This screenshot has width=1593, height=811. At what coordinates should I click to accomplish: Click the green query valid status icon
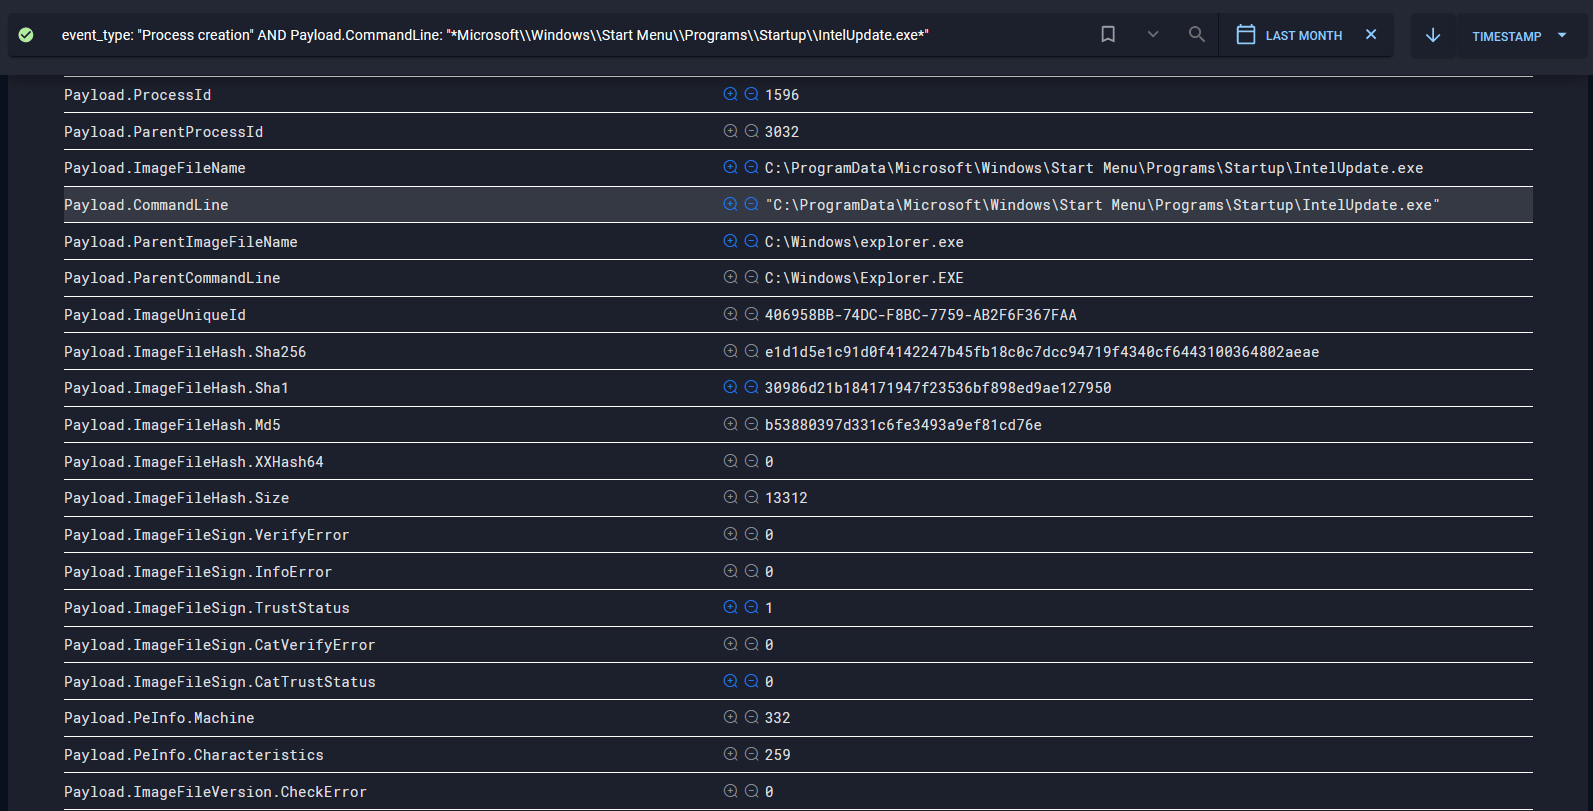coord(26,35)
